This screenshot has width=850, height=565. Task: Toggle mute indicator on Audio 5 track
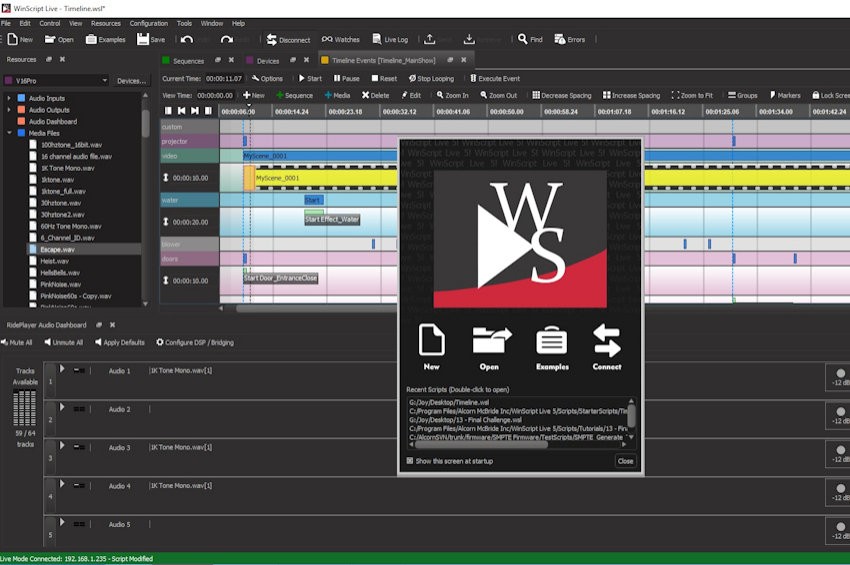(x=79, y=524)
